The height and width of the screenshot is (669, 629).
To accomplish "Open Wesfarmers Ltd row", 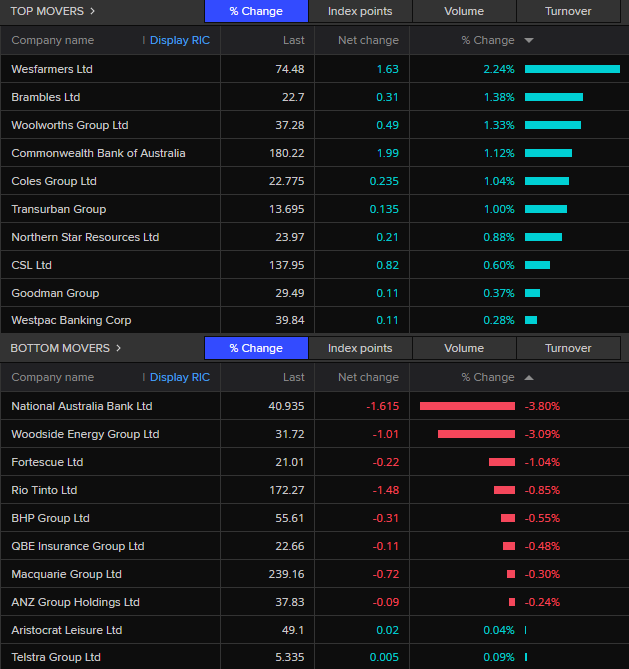I will tap(314, 69).
